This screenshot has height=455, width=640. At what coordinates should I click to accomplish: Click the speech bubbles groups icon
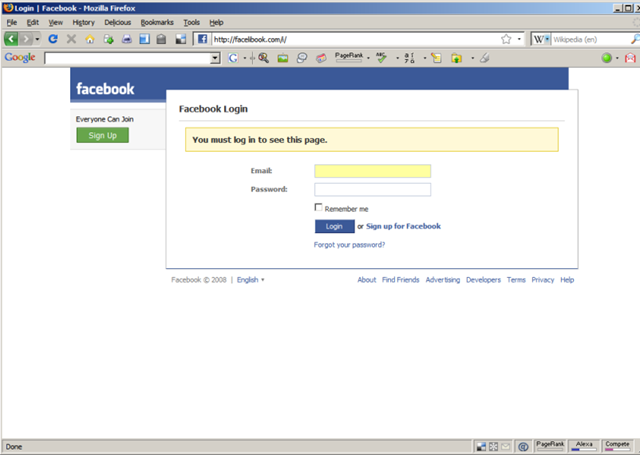302,58
